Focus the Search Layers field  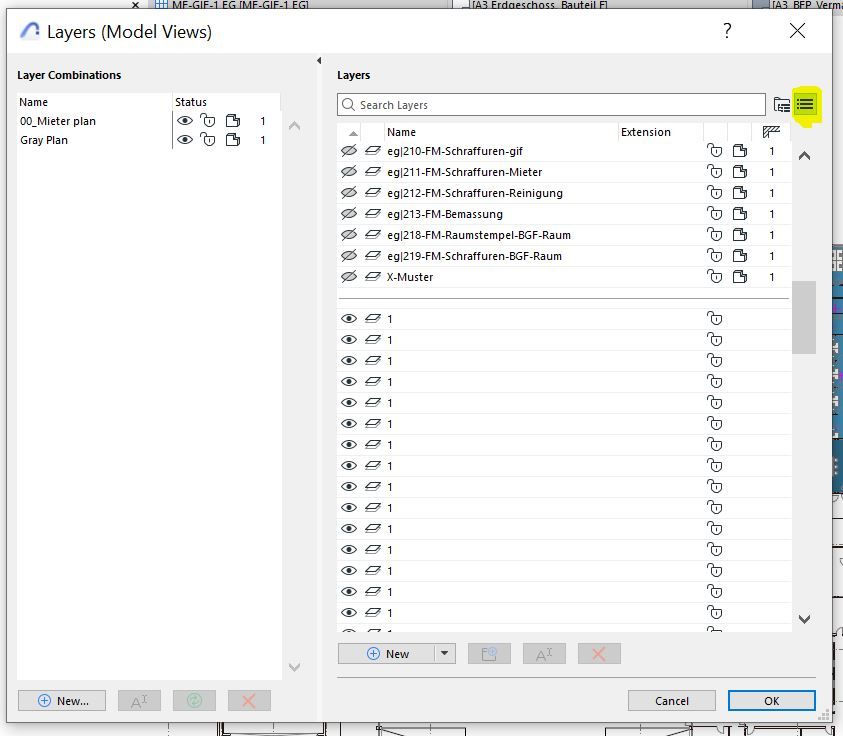coord(551,104)
